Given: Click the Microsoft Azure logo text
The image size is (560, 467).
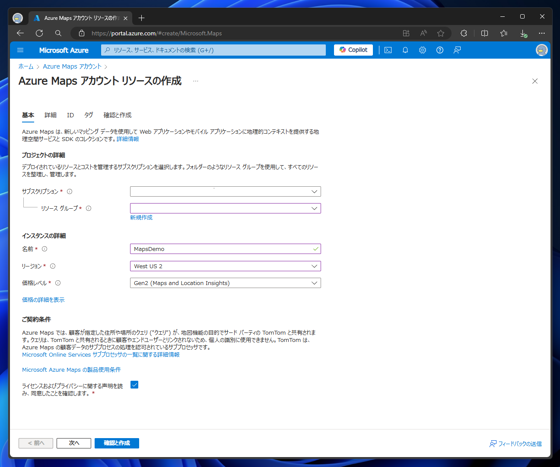Looking at the screenshot, I should pos(64,50).
